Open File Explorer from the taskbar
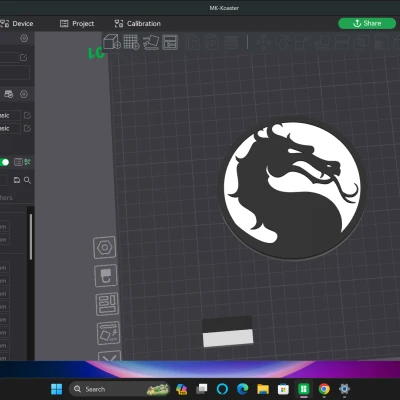The height and width of the screenshot is (400, 400). (263, 389)
